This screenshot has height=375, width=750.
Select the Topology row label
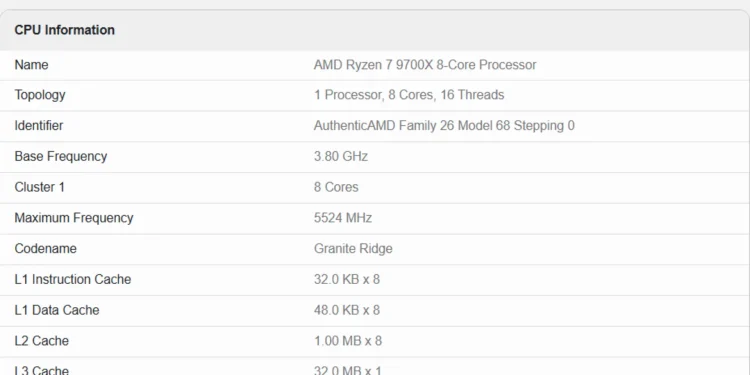coord(40,95)
